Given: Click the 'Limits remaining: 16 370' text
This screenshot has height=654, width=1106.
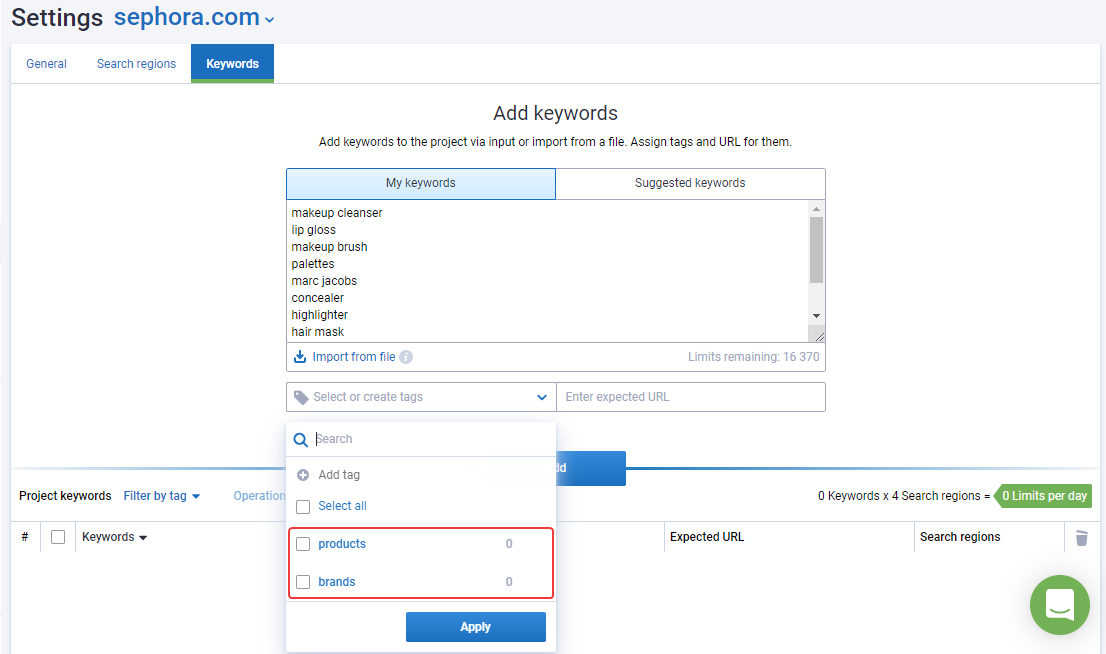Looking at the screenshot, I should pyautogui.click(x=753, y=357).
